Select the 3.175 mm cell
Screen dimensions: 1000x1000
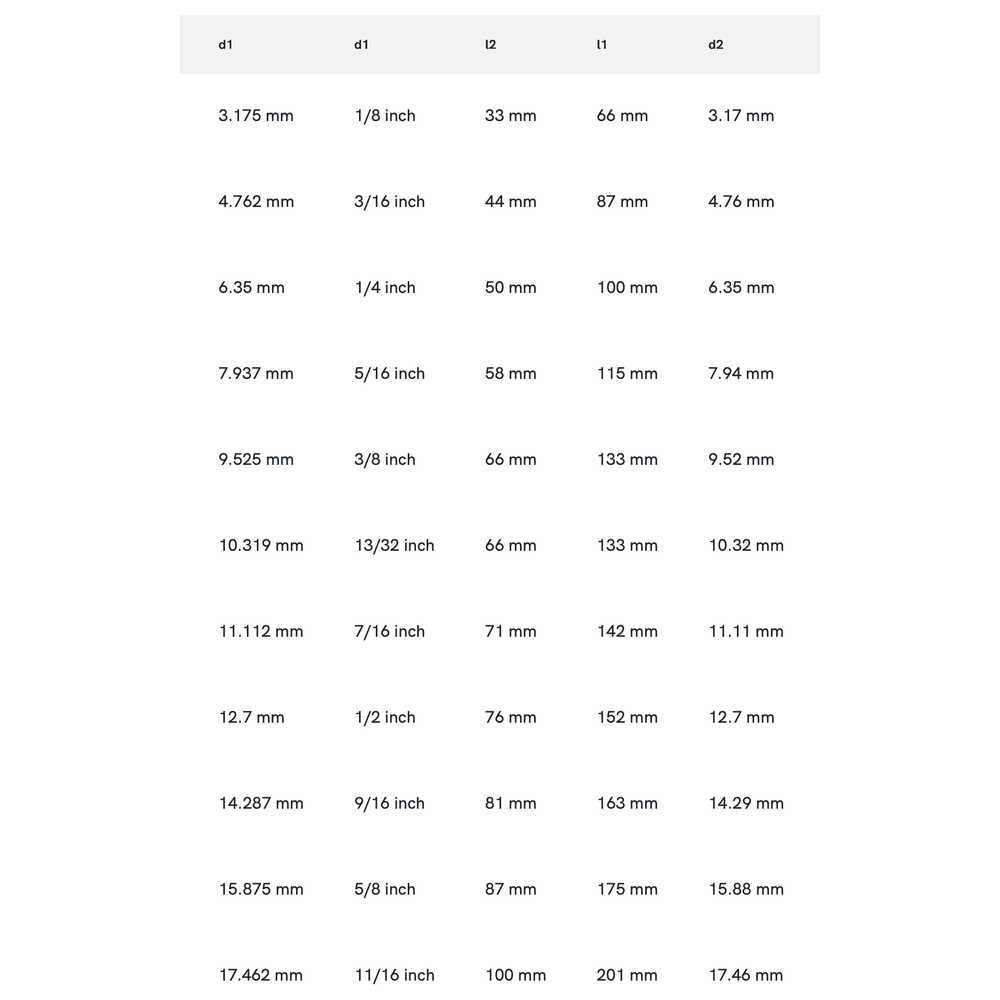point(256,116)
